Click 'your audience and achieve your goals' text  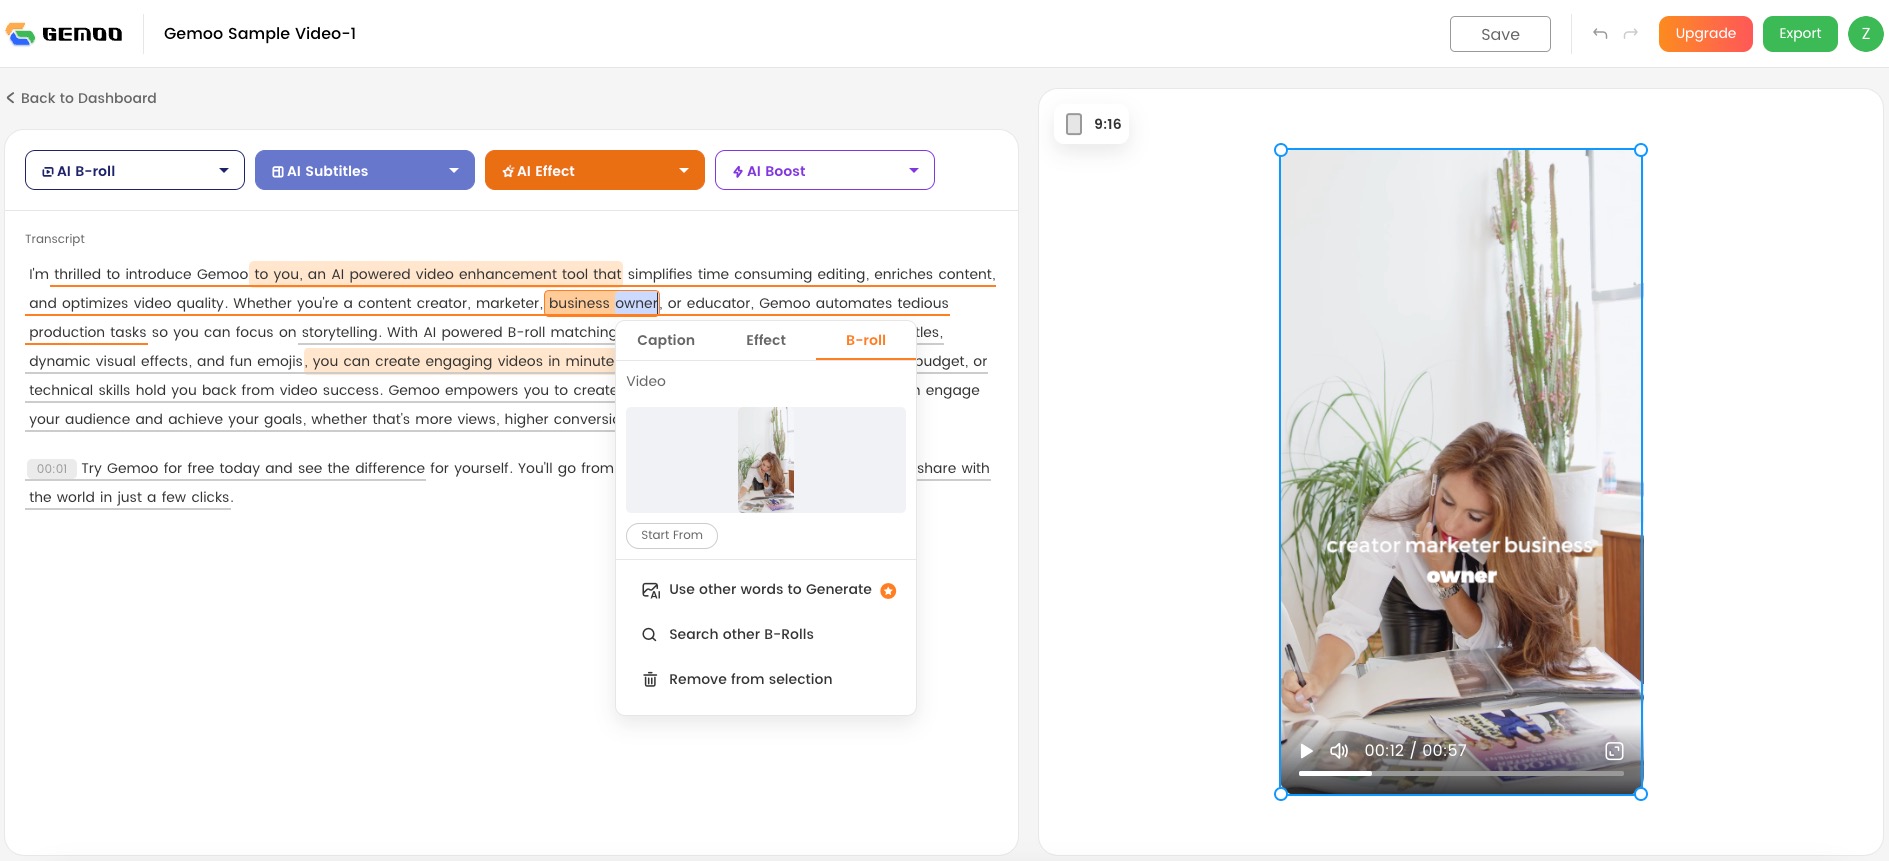(166, 419)
